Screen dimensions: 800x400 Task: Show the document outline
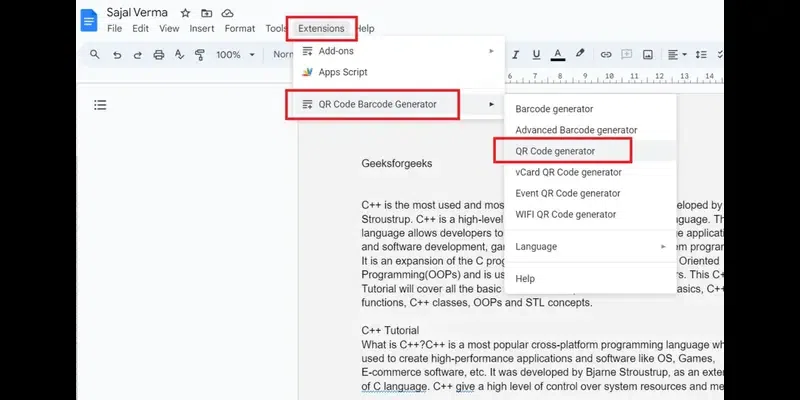(x=100, y=105)
